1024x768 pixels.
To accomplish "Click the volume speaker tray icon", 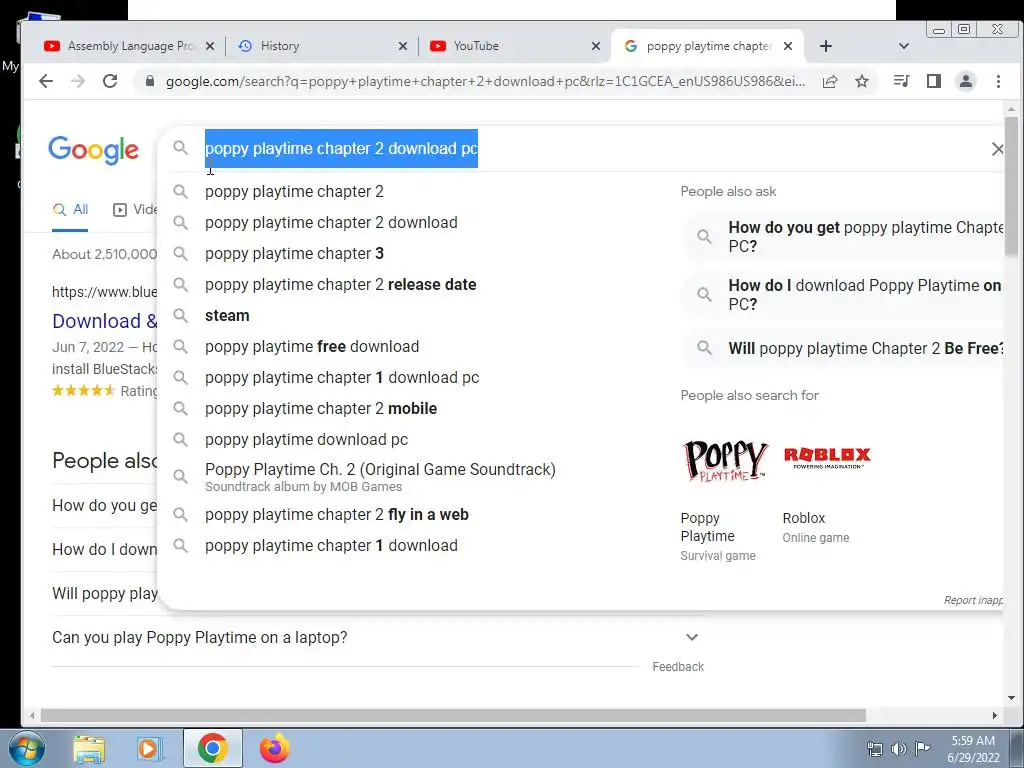I will pos(899,749).
